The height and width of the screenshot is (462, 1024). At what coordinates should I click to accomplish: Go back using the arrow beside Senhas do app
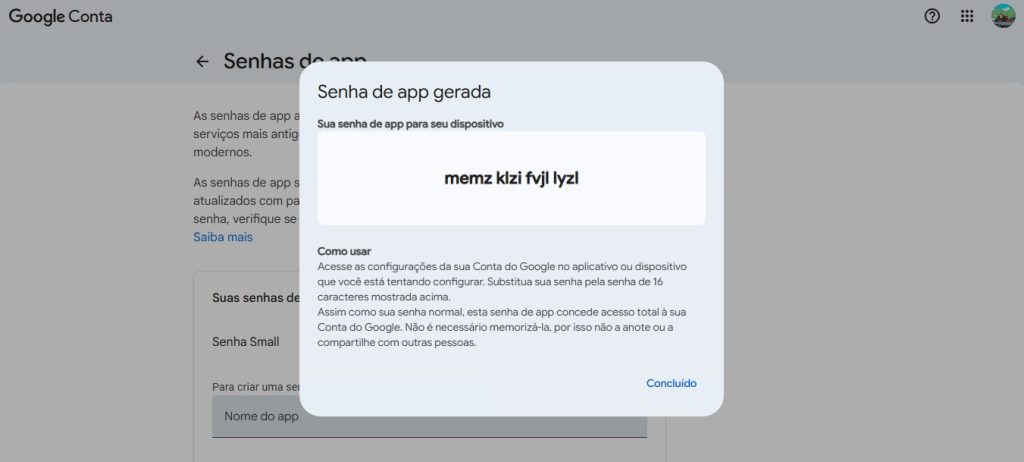(202, 61)
